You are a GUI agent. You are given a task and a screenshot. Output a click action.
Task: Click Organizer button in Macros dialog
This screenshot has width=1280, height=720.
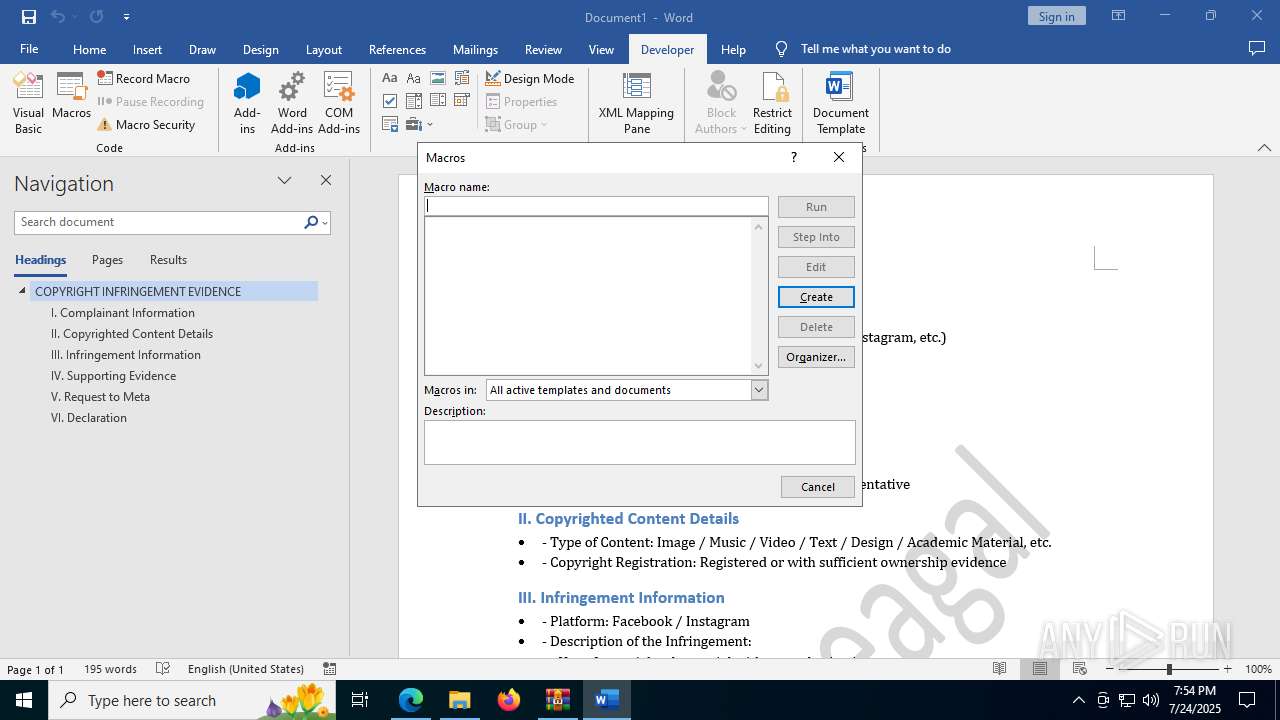click(x=816, y=357)
